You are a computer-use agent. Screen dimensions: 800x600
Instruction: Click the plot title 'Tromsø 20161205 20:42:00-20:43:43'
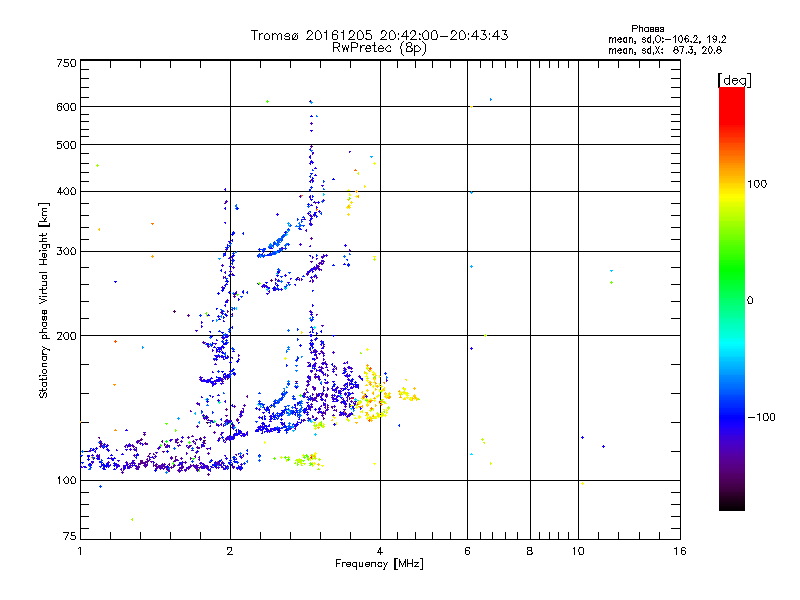(379, 35)
